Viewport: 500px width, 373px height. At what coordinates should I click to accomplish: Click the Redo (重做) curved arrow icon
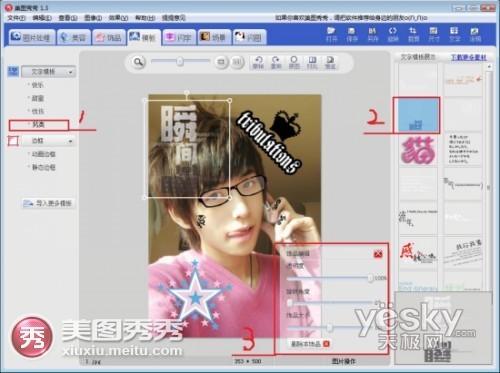click(x=276, y=62)
